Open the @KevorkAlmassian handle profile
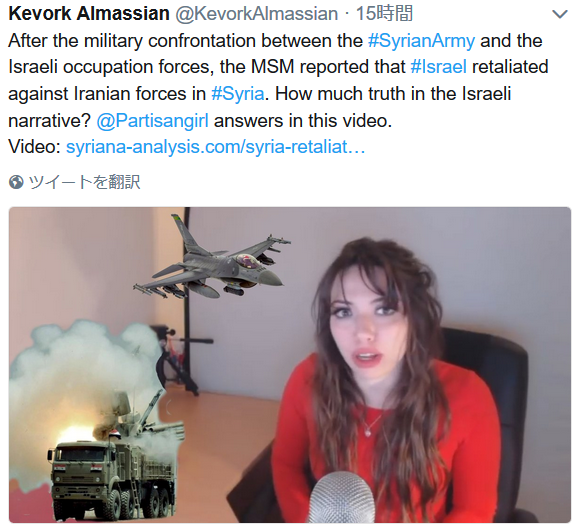This screenshot has height=525, width=574. pyautogui.click(x=257, y=14)
